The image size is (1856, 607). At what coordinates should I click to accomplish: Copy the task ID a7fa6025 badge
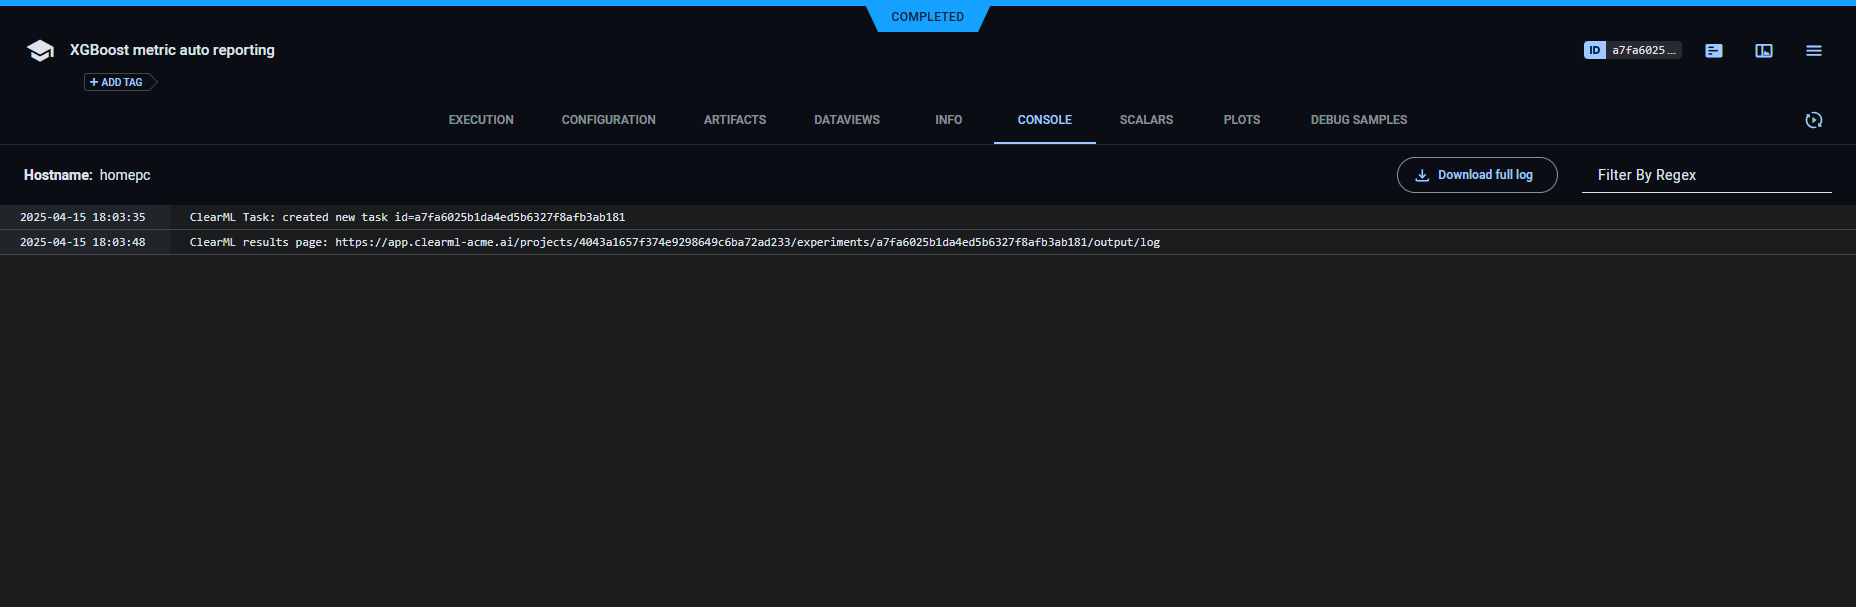(x=1632, y=50)
